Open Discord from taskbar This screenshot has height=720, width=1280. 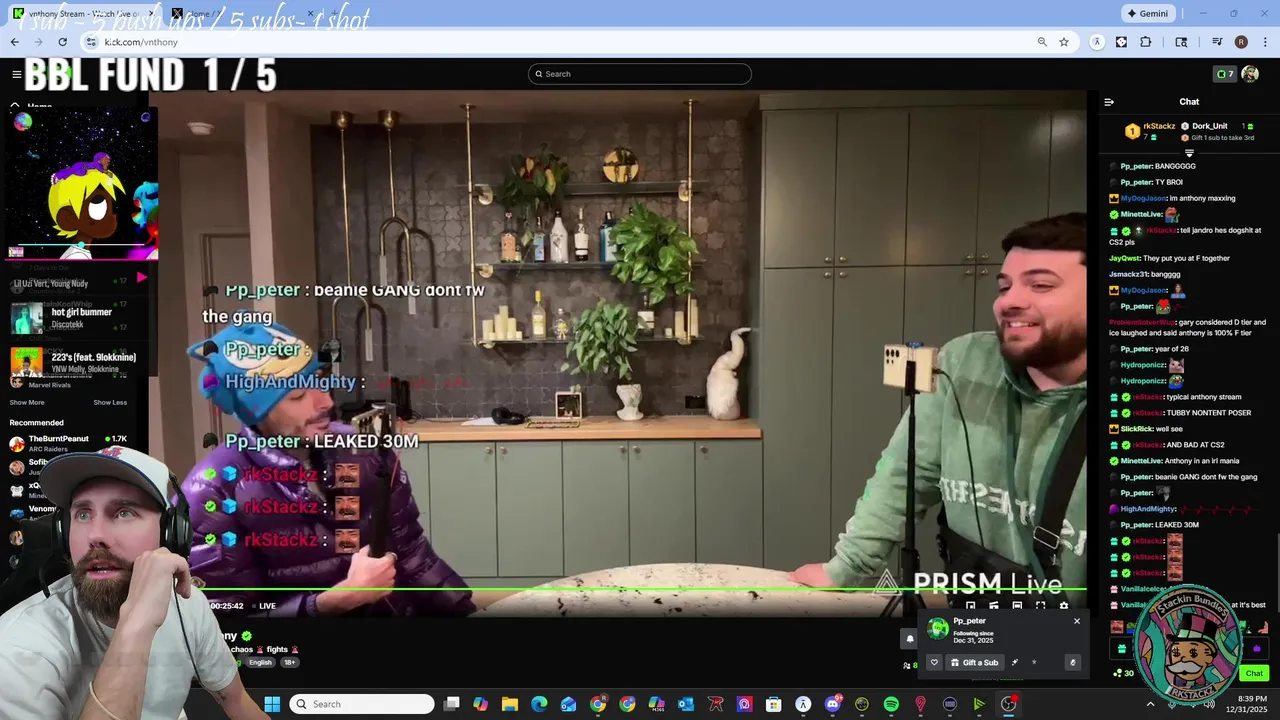tap(833, 704)
